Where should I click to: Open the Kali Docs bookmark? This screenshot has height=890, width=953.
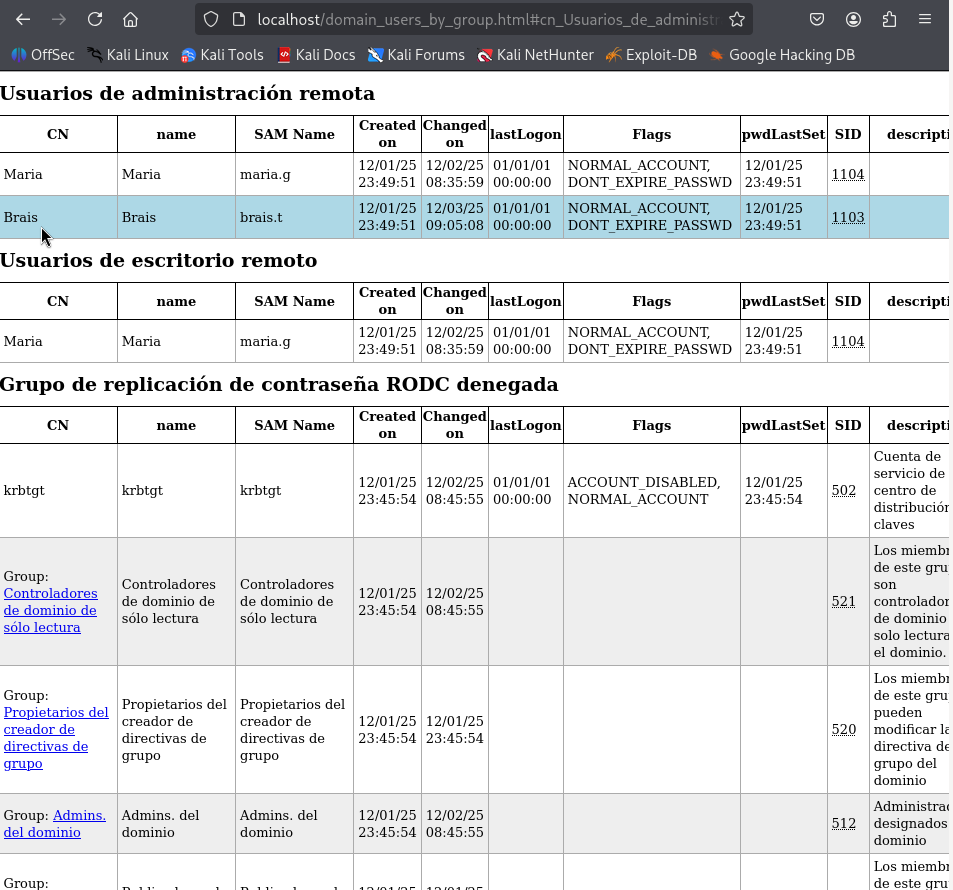pos(316,55)
